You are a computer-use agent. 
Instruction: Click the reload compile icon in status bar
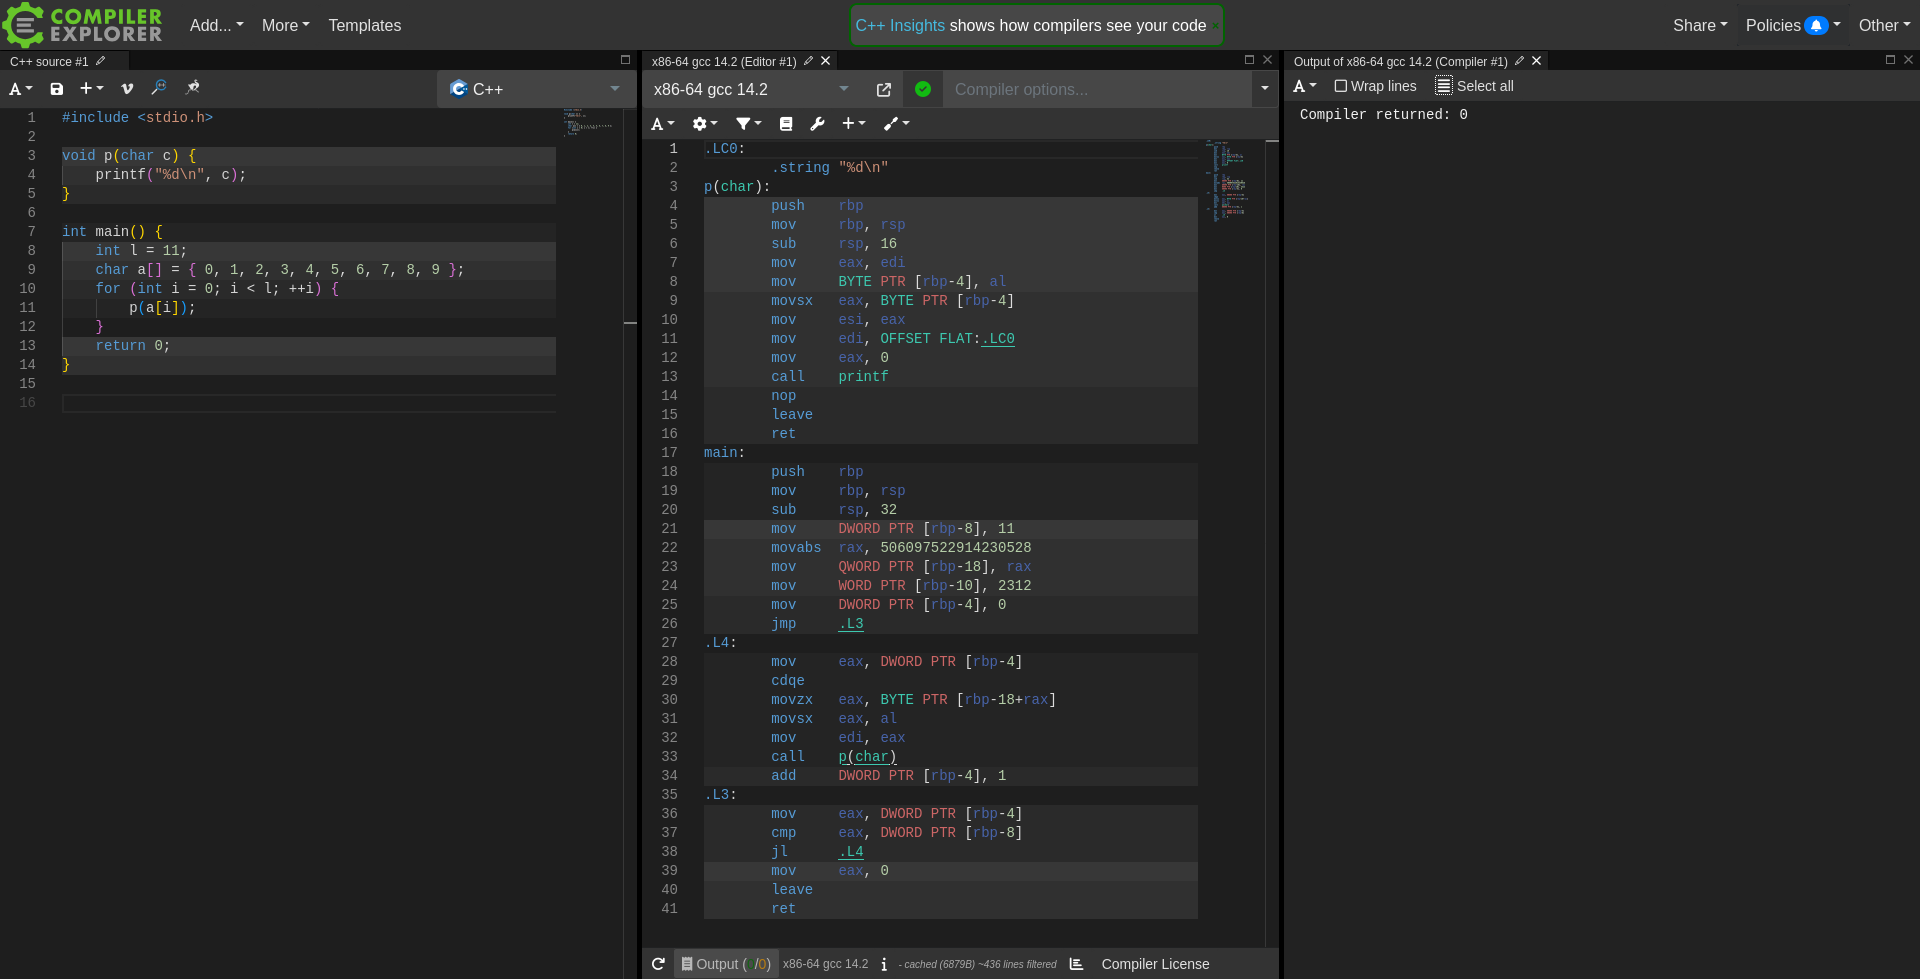(658, 964)
